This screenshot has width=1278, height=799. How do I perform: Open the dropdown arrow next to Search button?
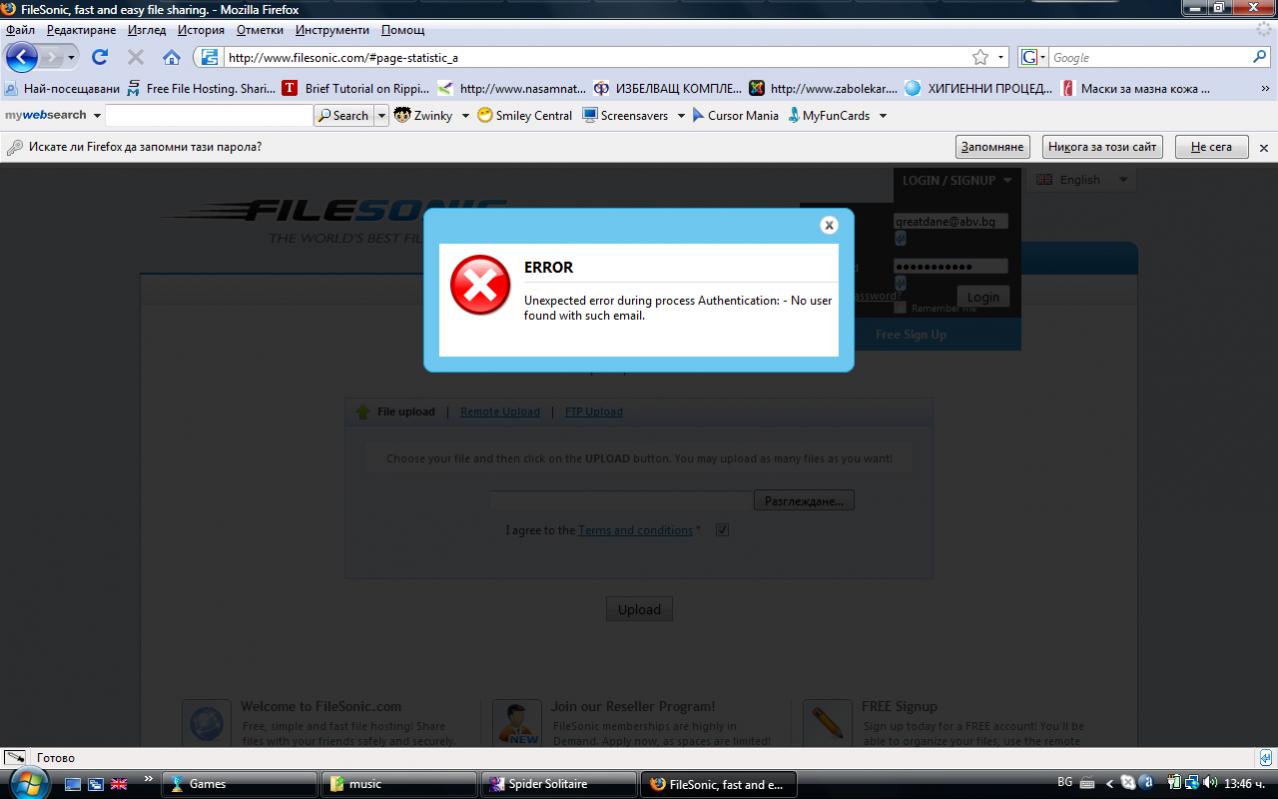tap(382, 115)
